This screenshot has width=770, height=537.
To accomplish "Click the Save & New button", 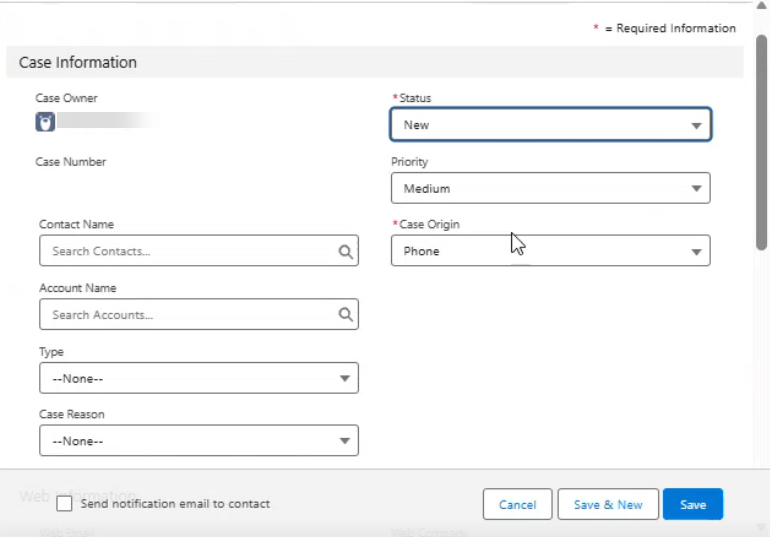I will pos(608,504).
